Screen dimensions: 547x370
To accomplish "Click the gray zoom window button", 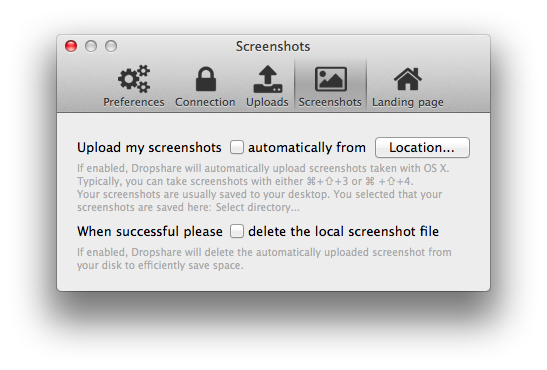I will (111, 46).
